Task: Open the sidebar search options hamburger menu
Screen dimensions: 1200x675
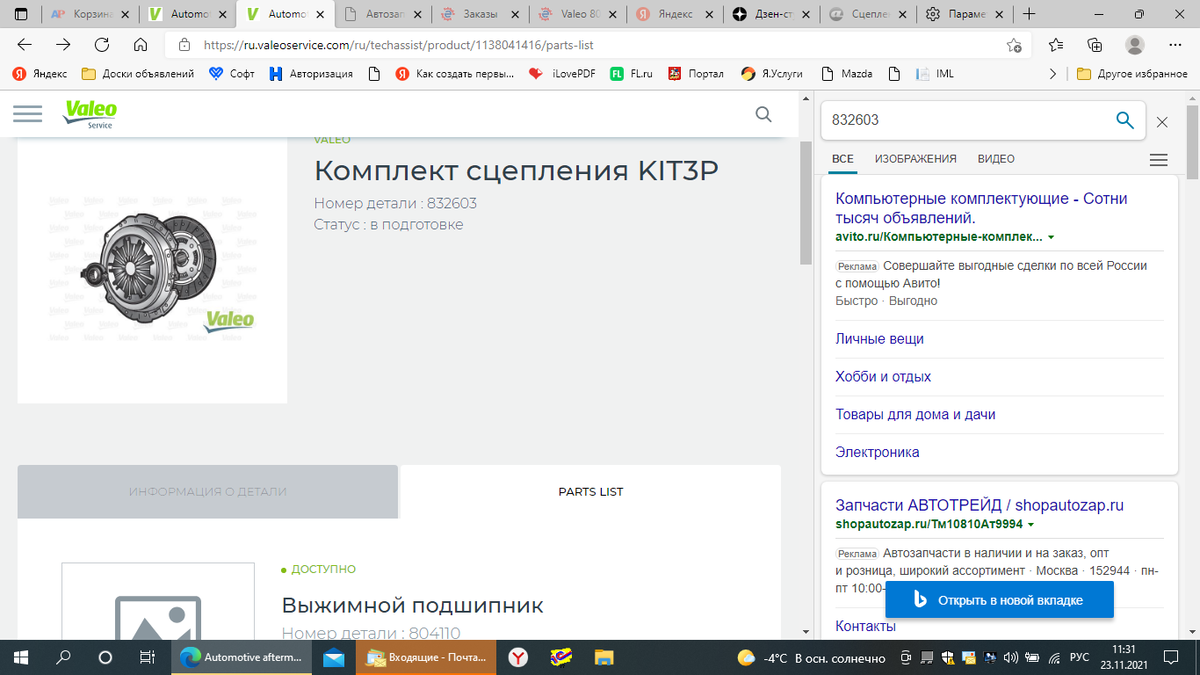Action: point(1159,160)
